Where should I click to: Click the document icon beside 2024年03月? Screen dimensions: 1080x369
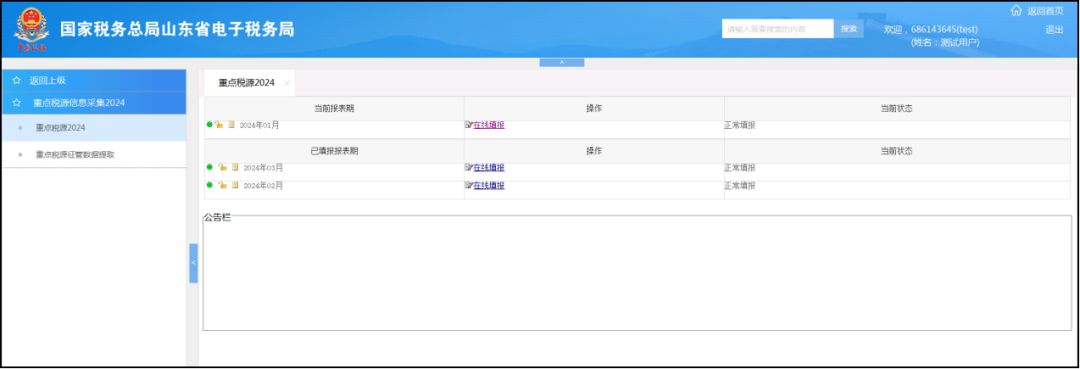point(235,167)
